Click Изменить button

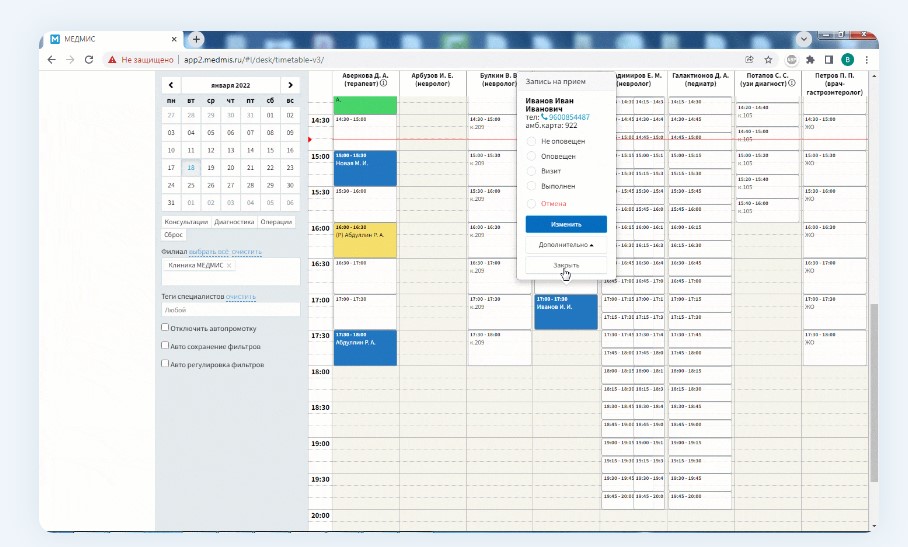pyautogui.click(x=566, y=224)
